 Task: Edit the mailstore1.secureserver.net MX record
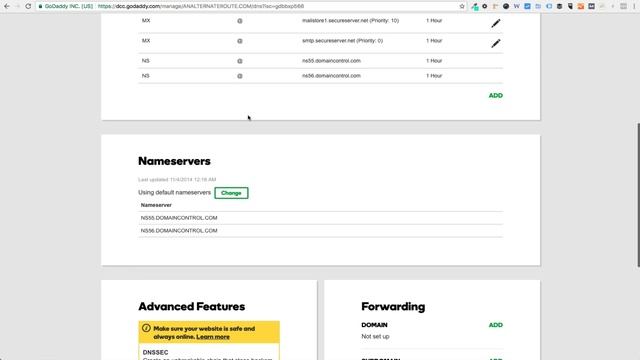coord(496,23)
